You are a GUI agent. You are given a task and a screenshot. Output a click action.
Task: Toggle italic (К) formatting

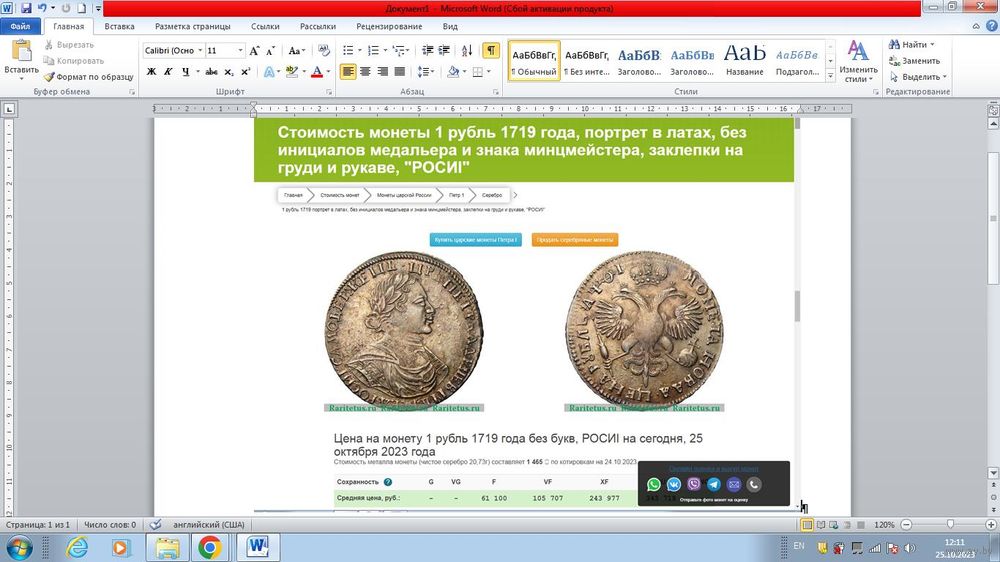(168, 71)
